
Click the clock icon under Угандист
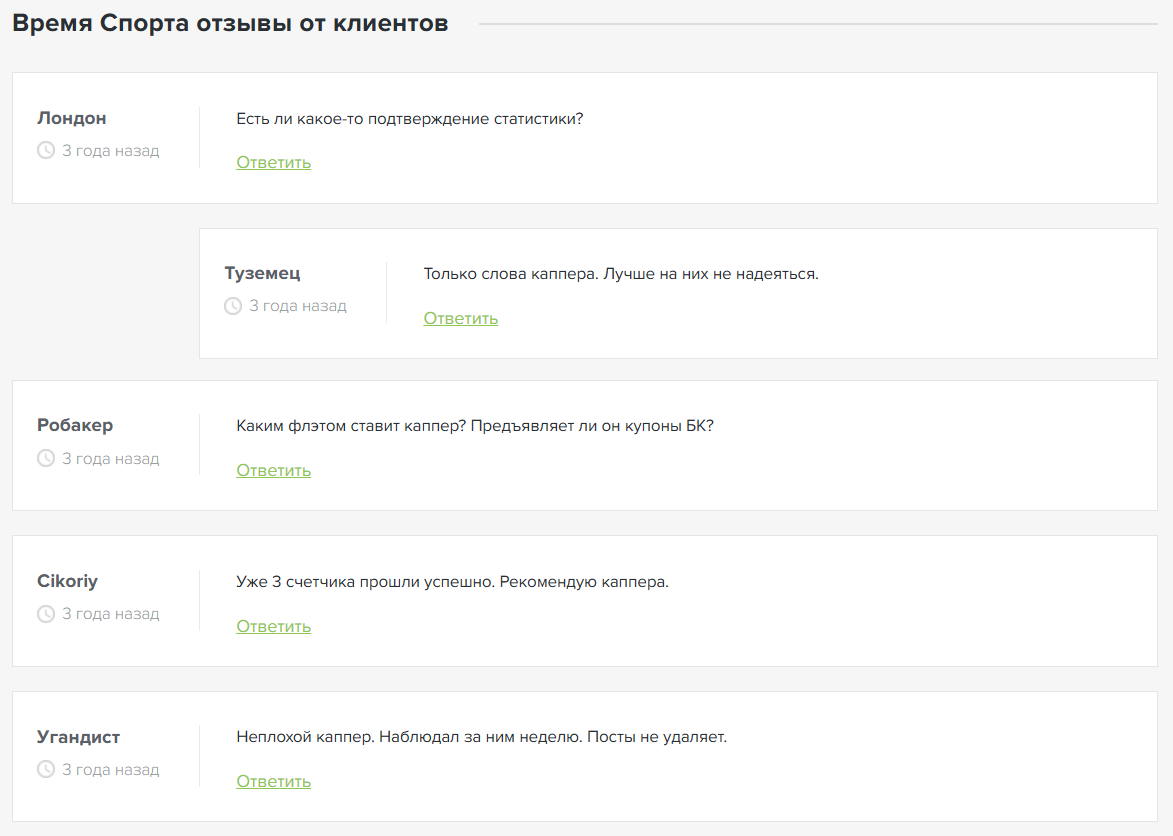pyautogui.click(x=45, y=770)
